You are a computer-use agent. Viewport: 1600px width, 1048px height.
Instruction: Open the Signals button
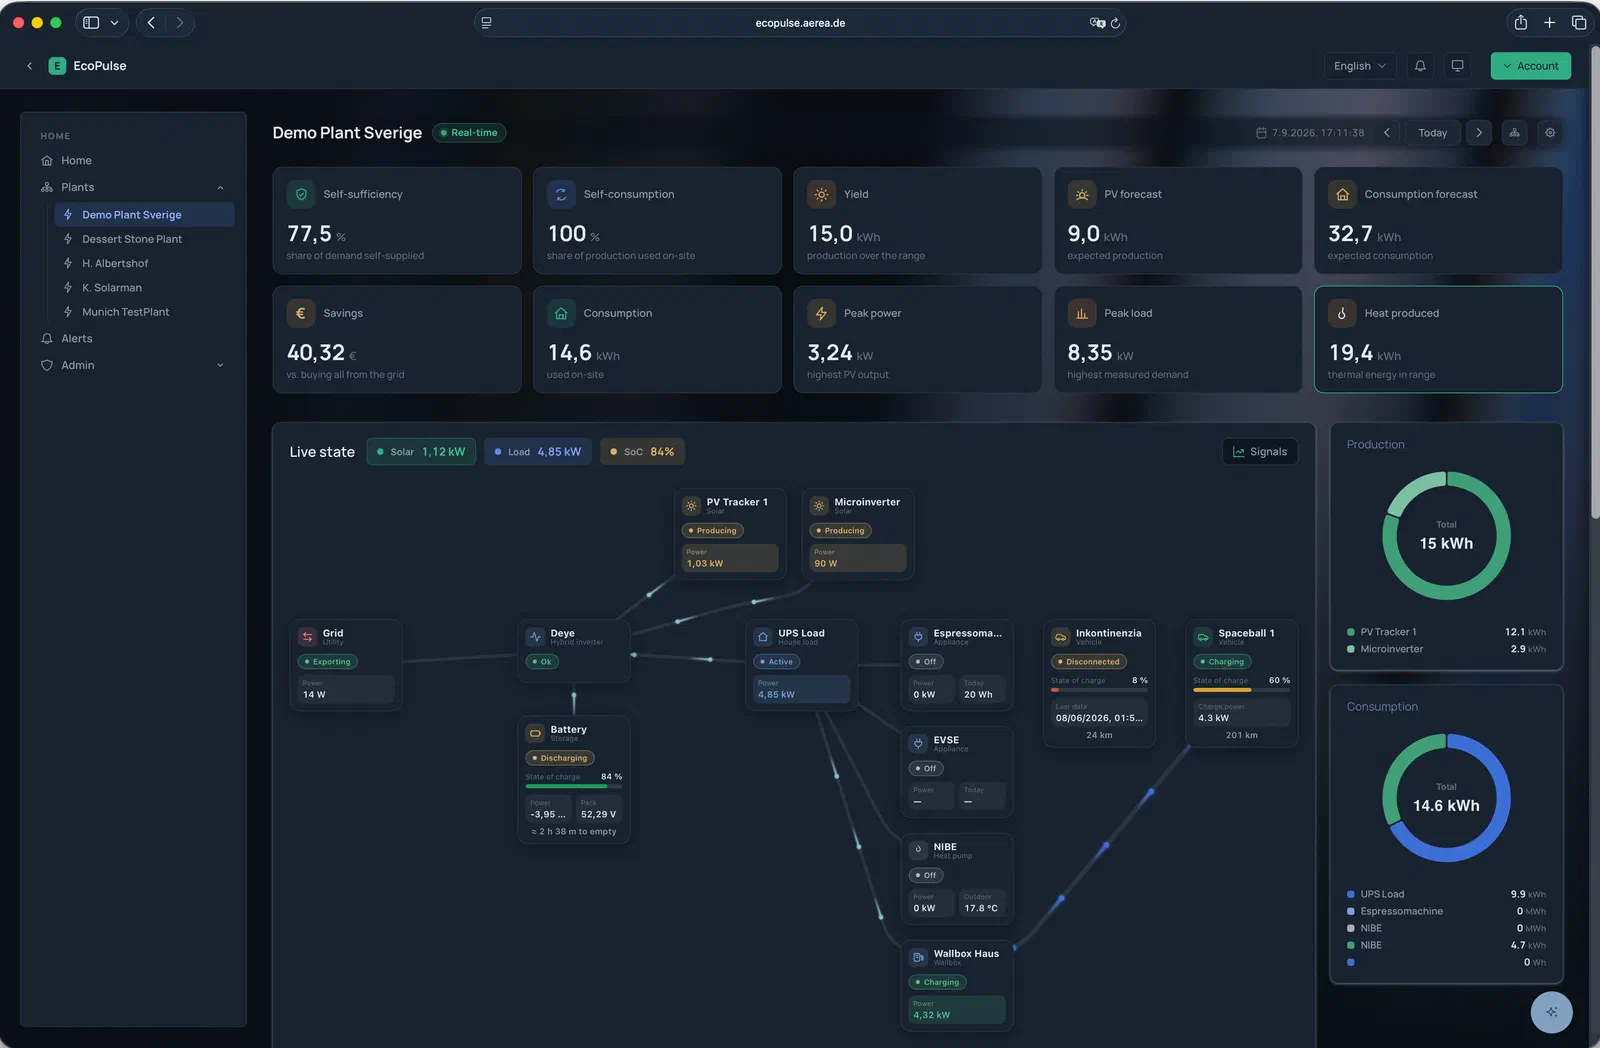tap(1260, 452)
